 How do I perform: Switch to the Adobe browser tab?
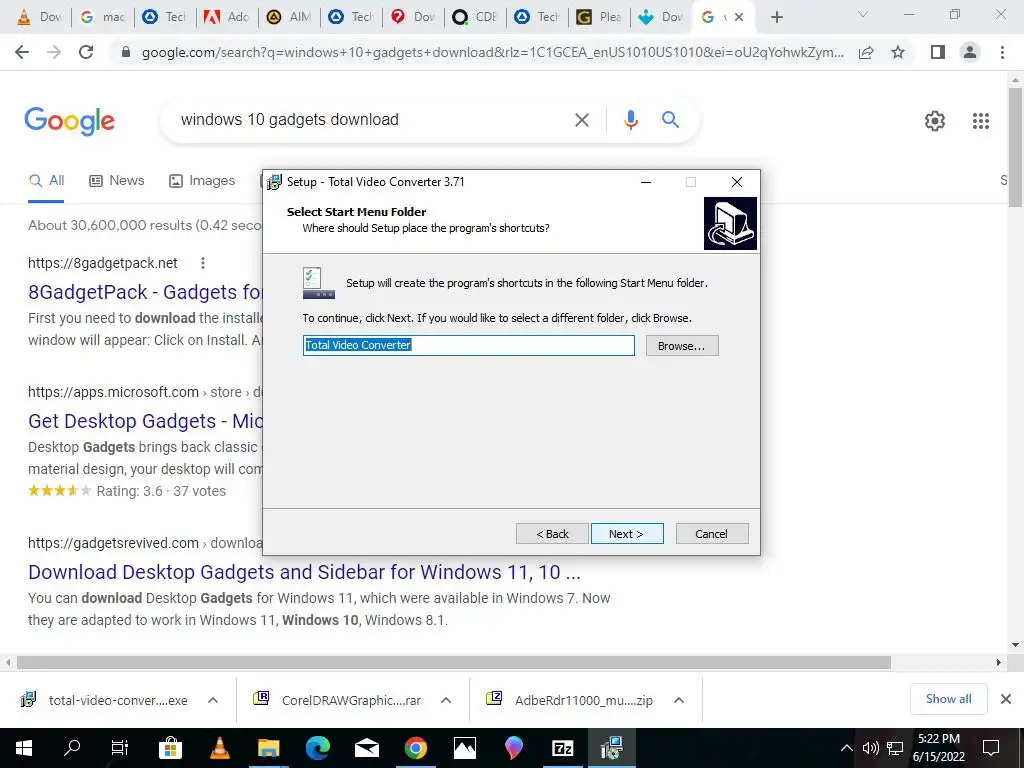[226, 17]
